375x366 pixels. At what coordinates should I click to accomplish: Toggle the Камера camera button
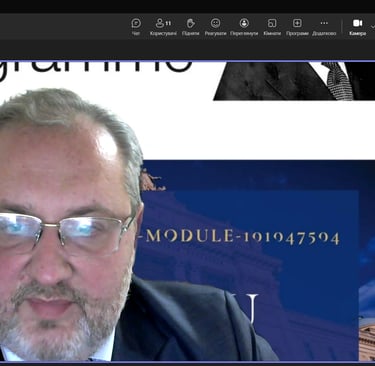point(358,27)
